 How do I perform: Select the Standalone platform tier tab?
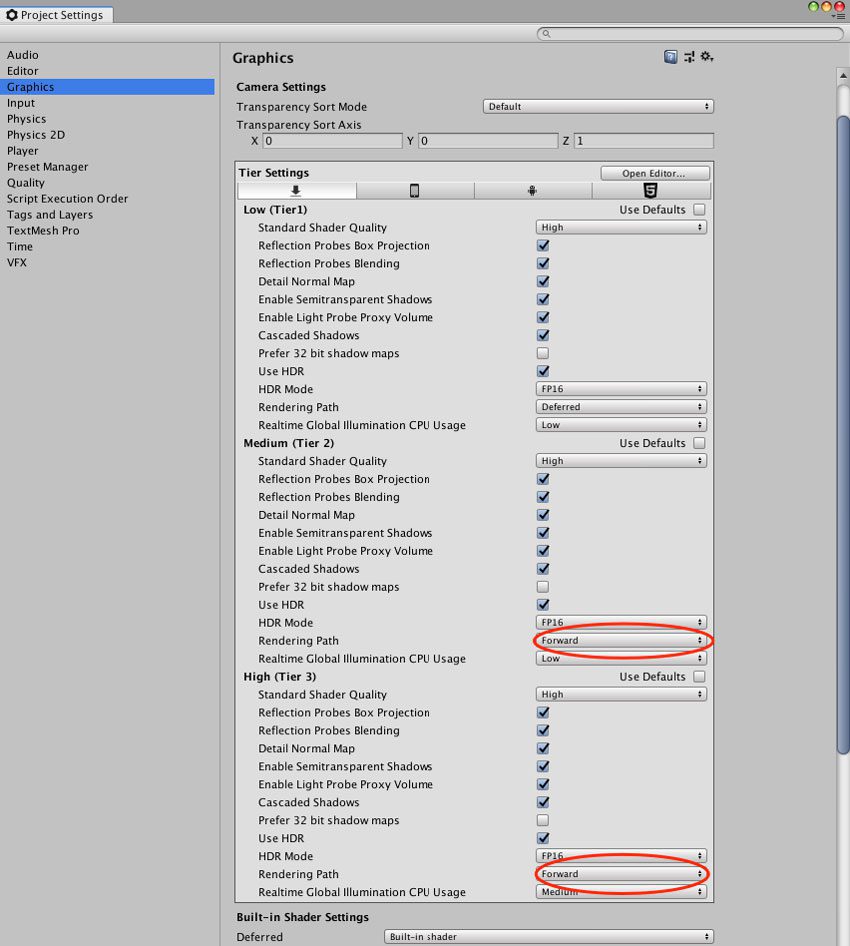296,191
